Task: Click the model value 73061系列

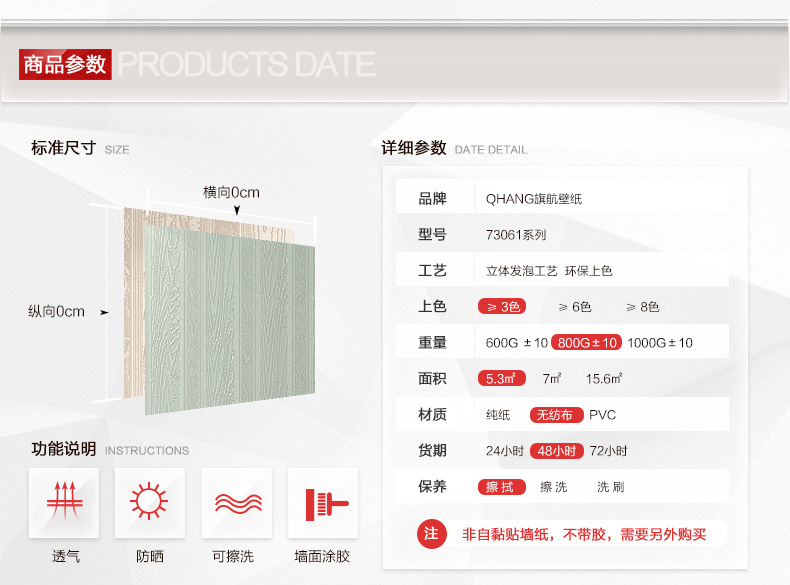Action: coord(516,235)
